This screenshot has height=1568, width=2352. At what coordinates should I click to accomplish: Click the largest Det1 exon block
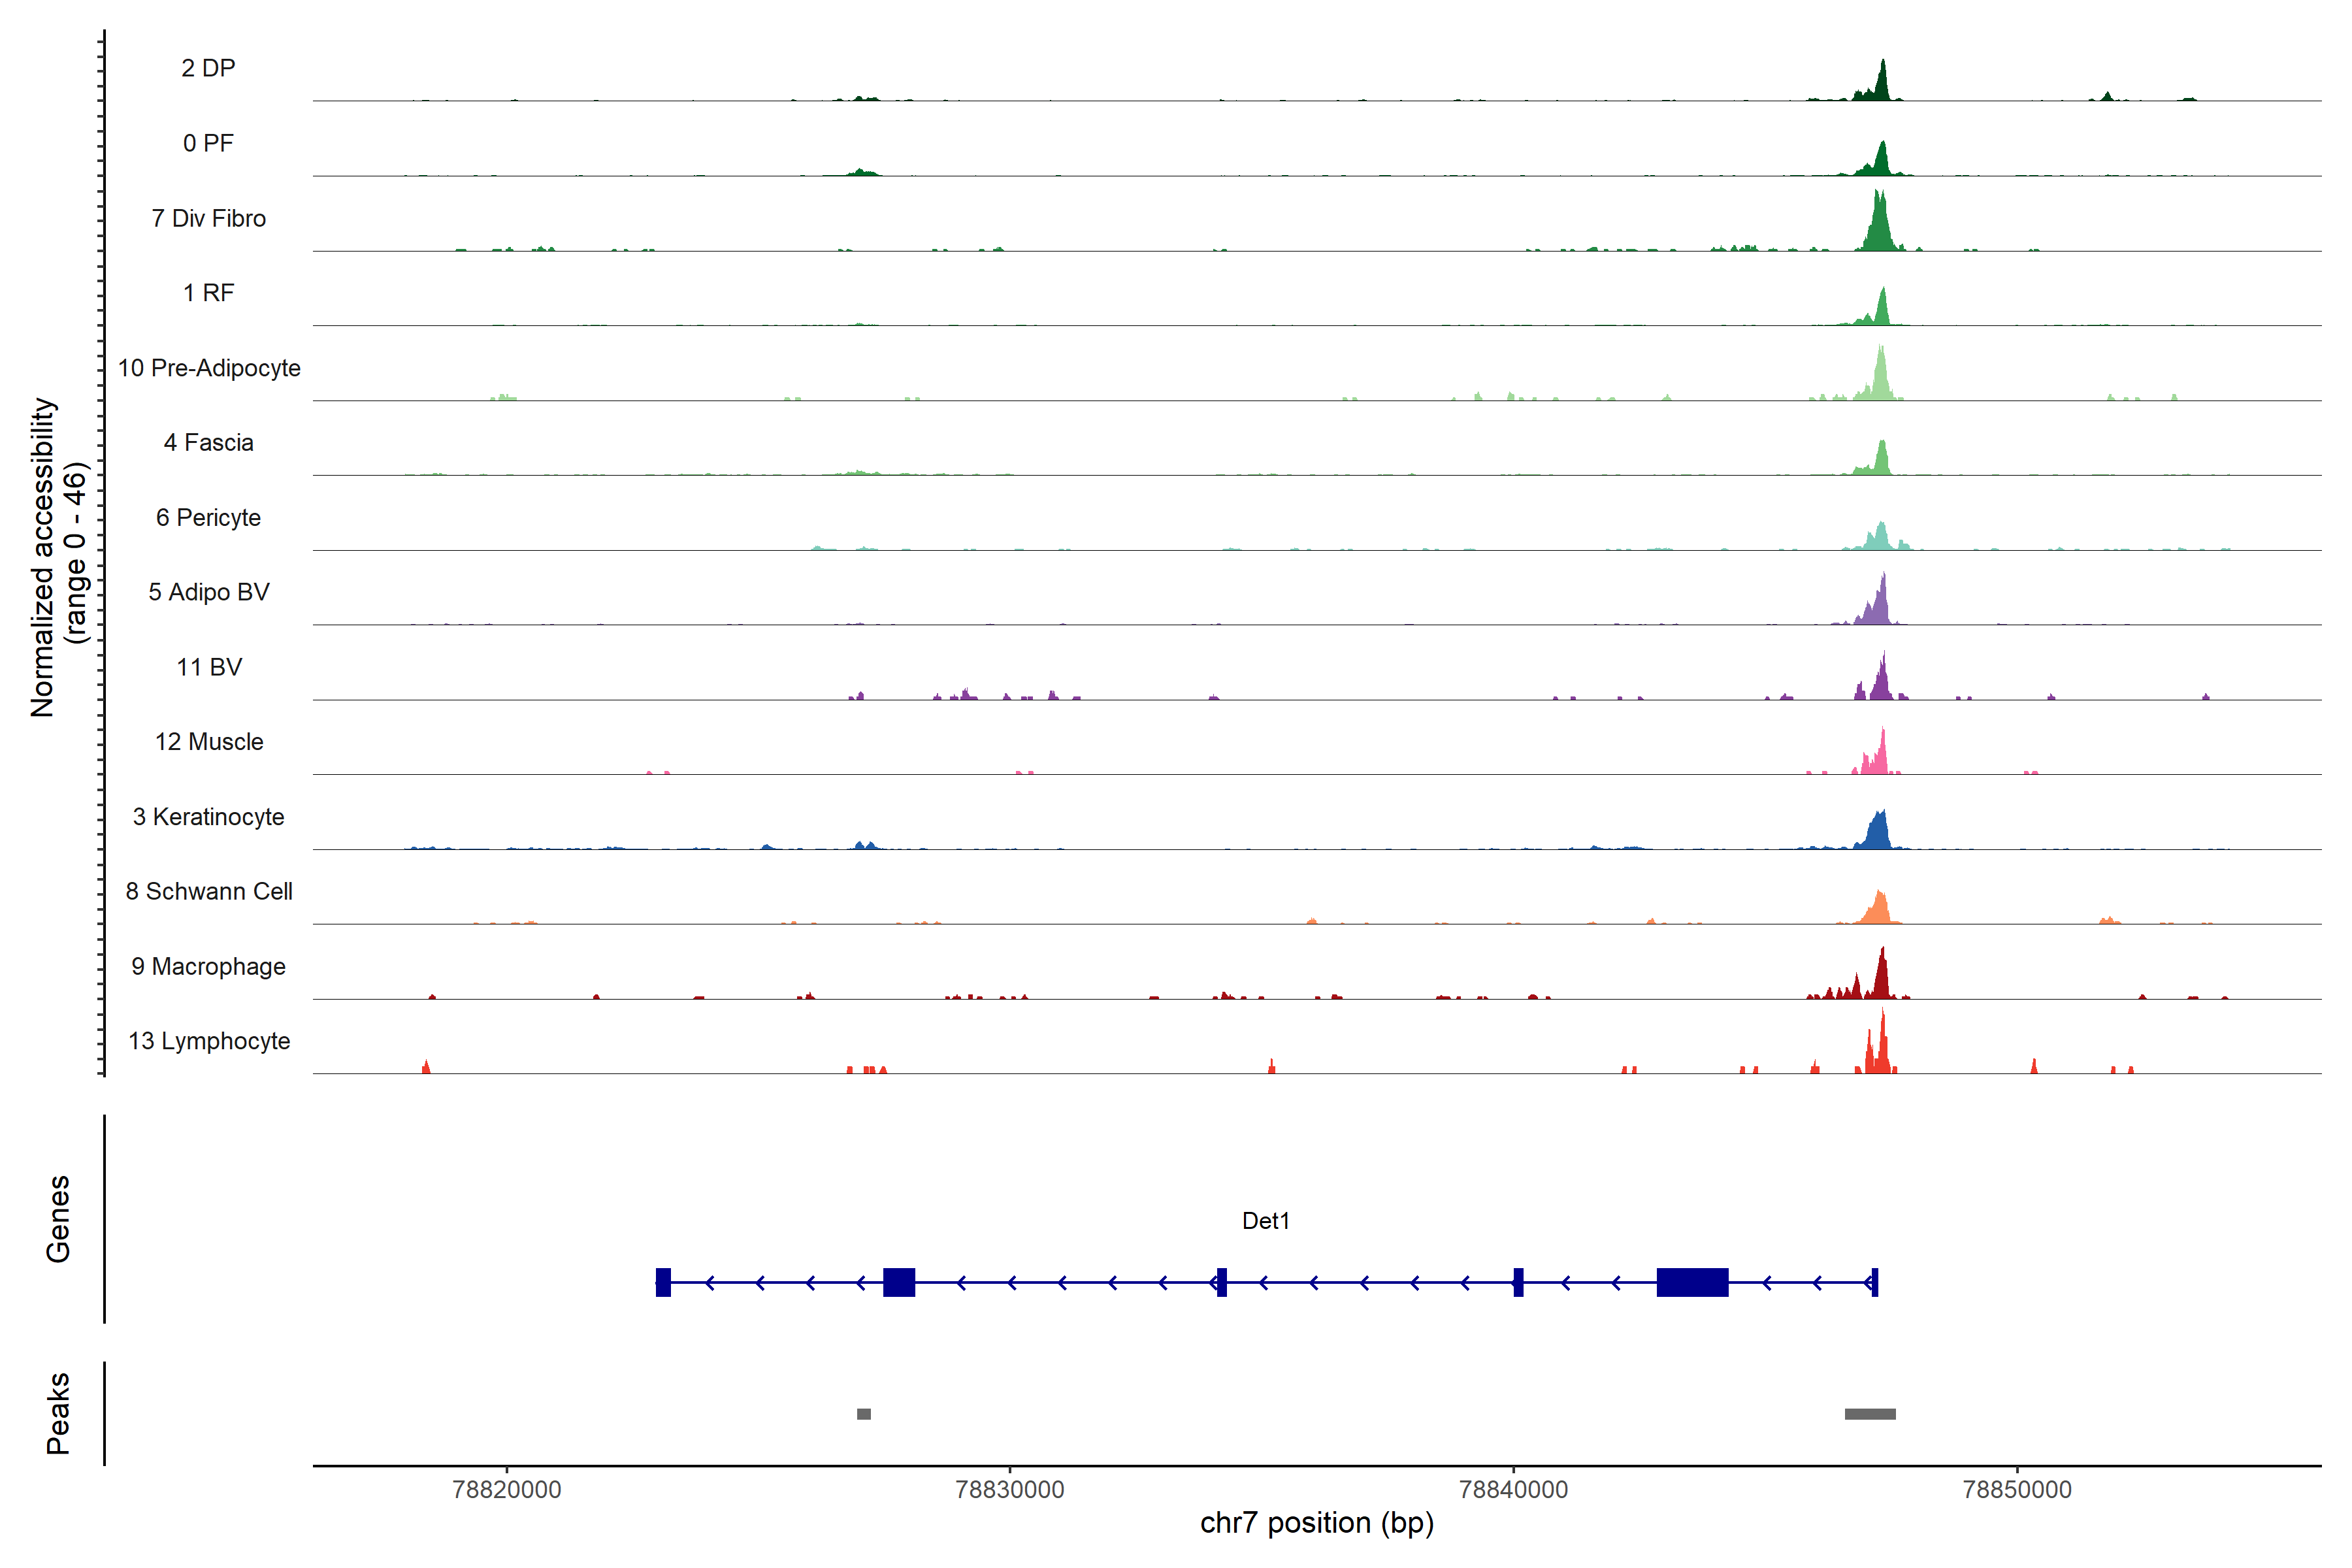[x=1692, y=1282]
